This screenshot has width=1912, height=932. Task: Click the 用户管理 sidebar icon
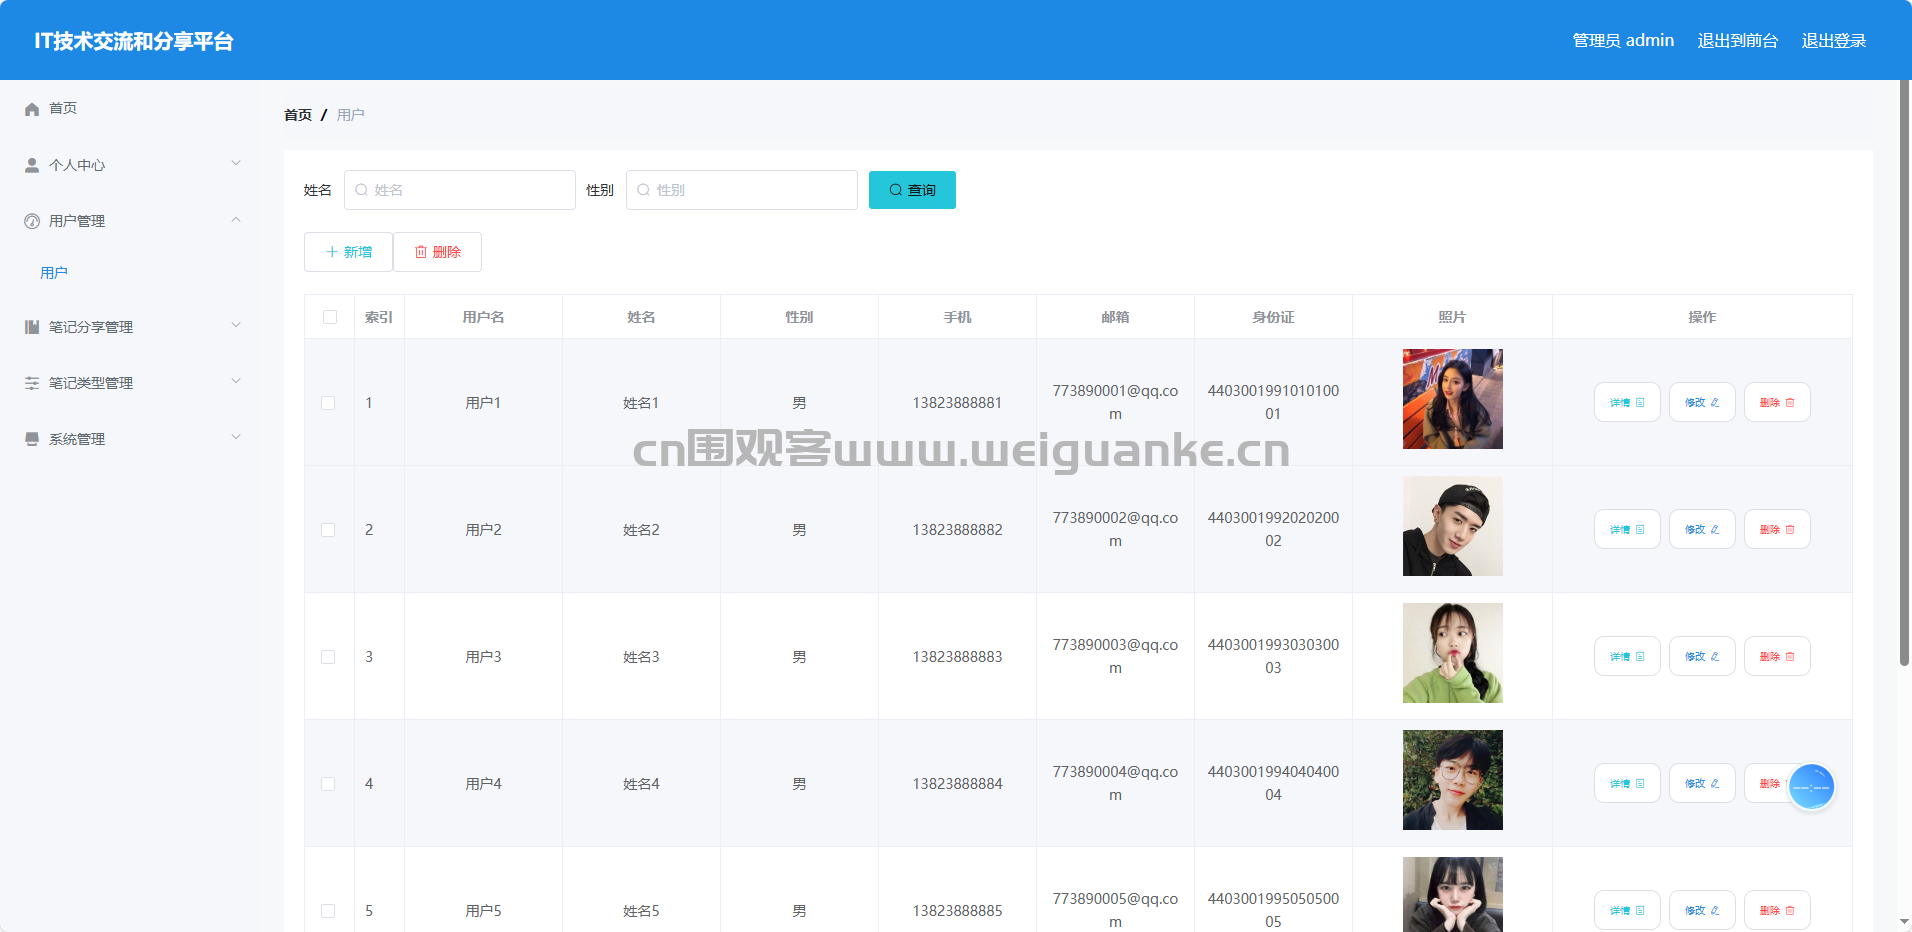[x=32, y=221]
